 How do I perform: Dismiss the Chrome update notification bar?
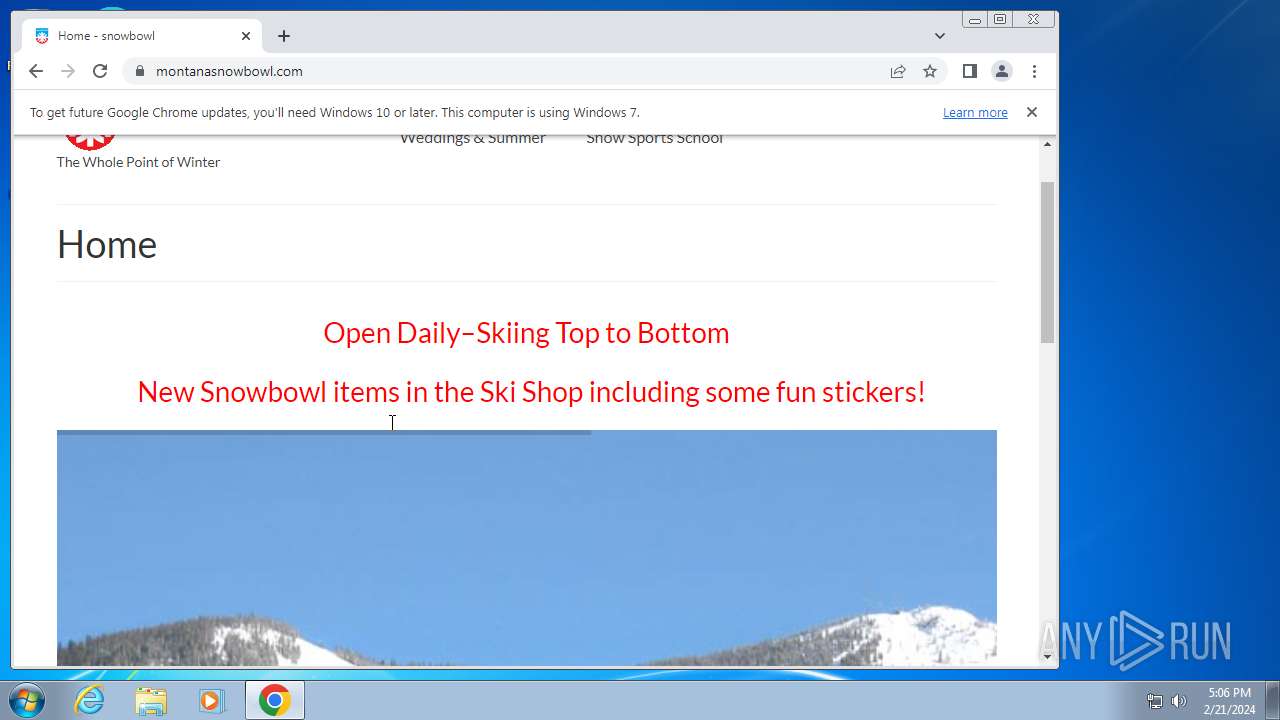(x=1032, y=112)
